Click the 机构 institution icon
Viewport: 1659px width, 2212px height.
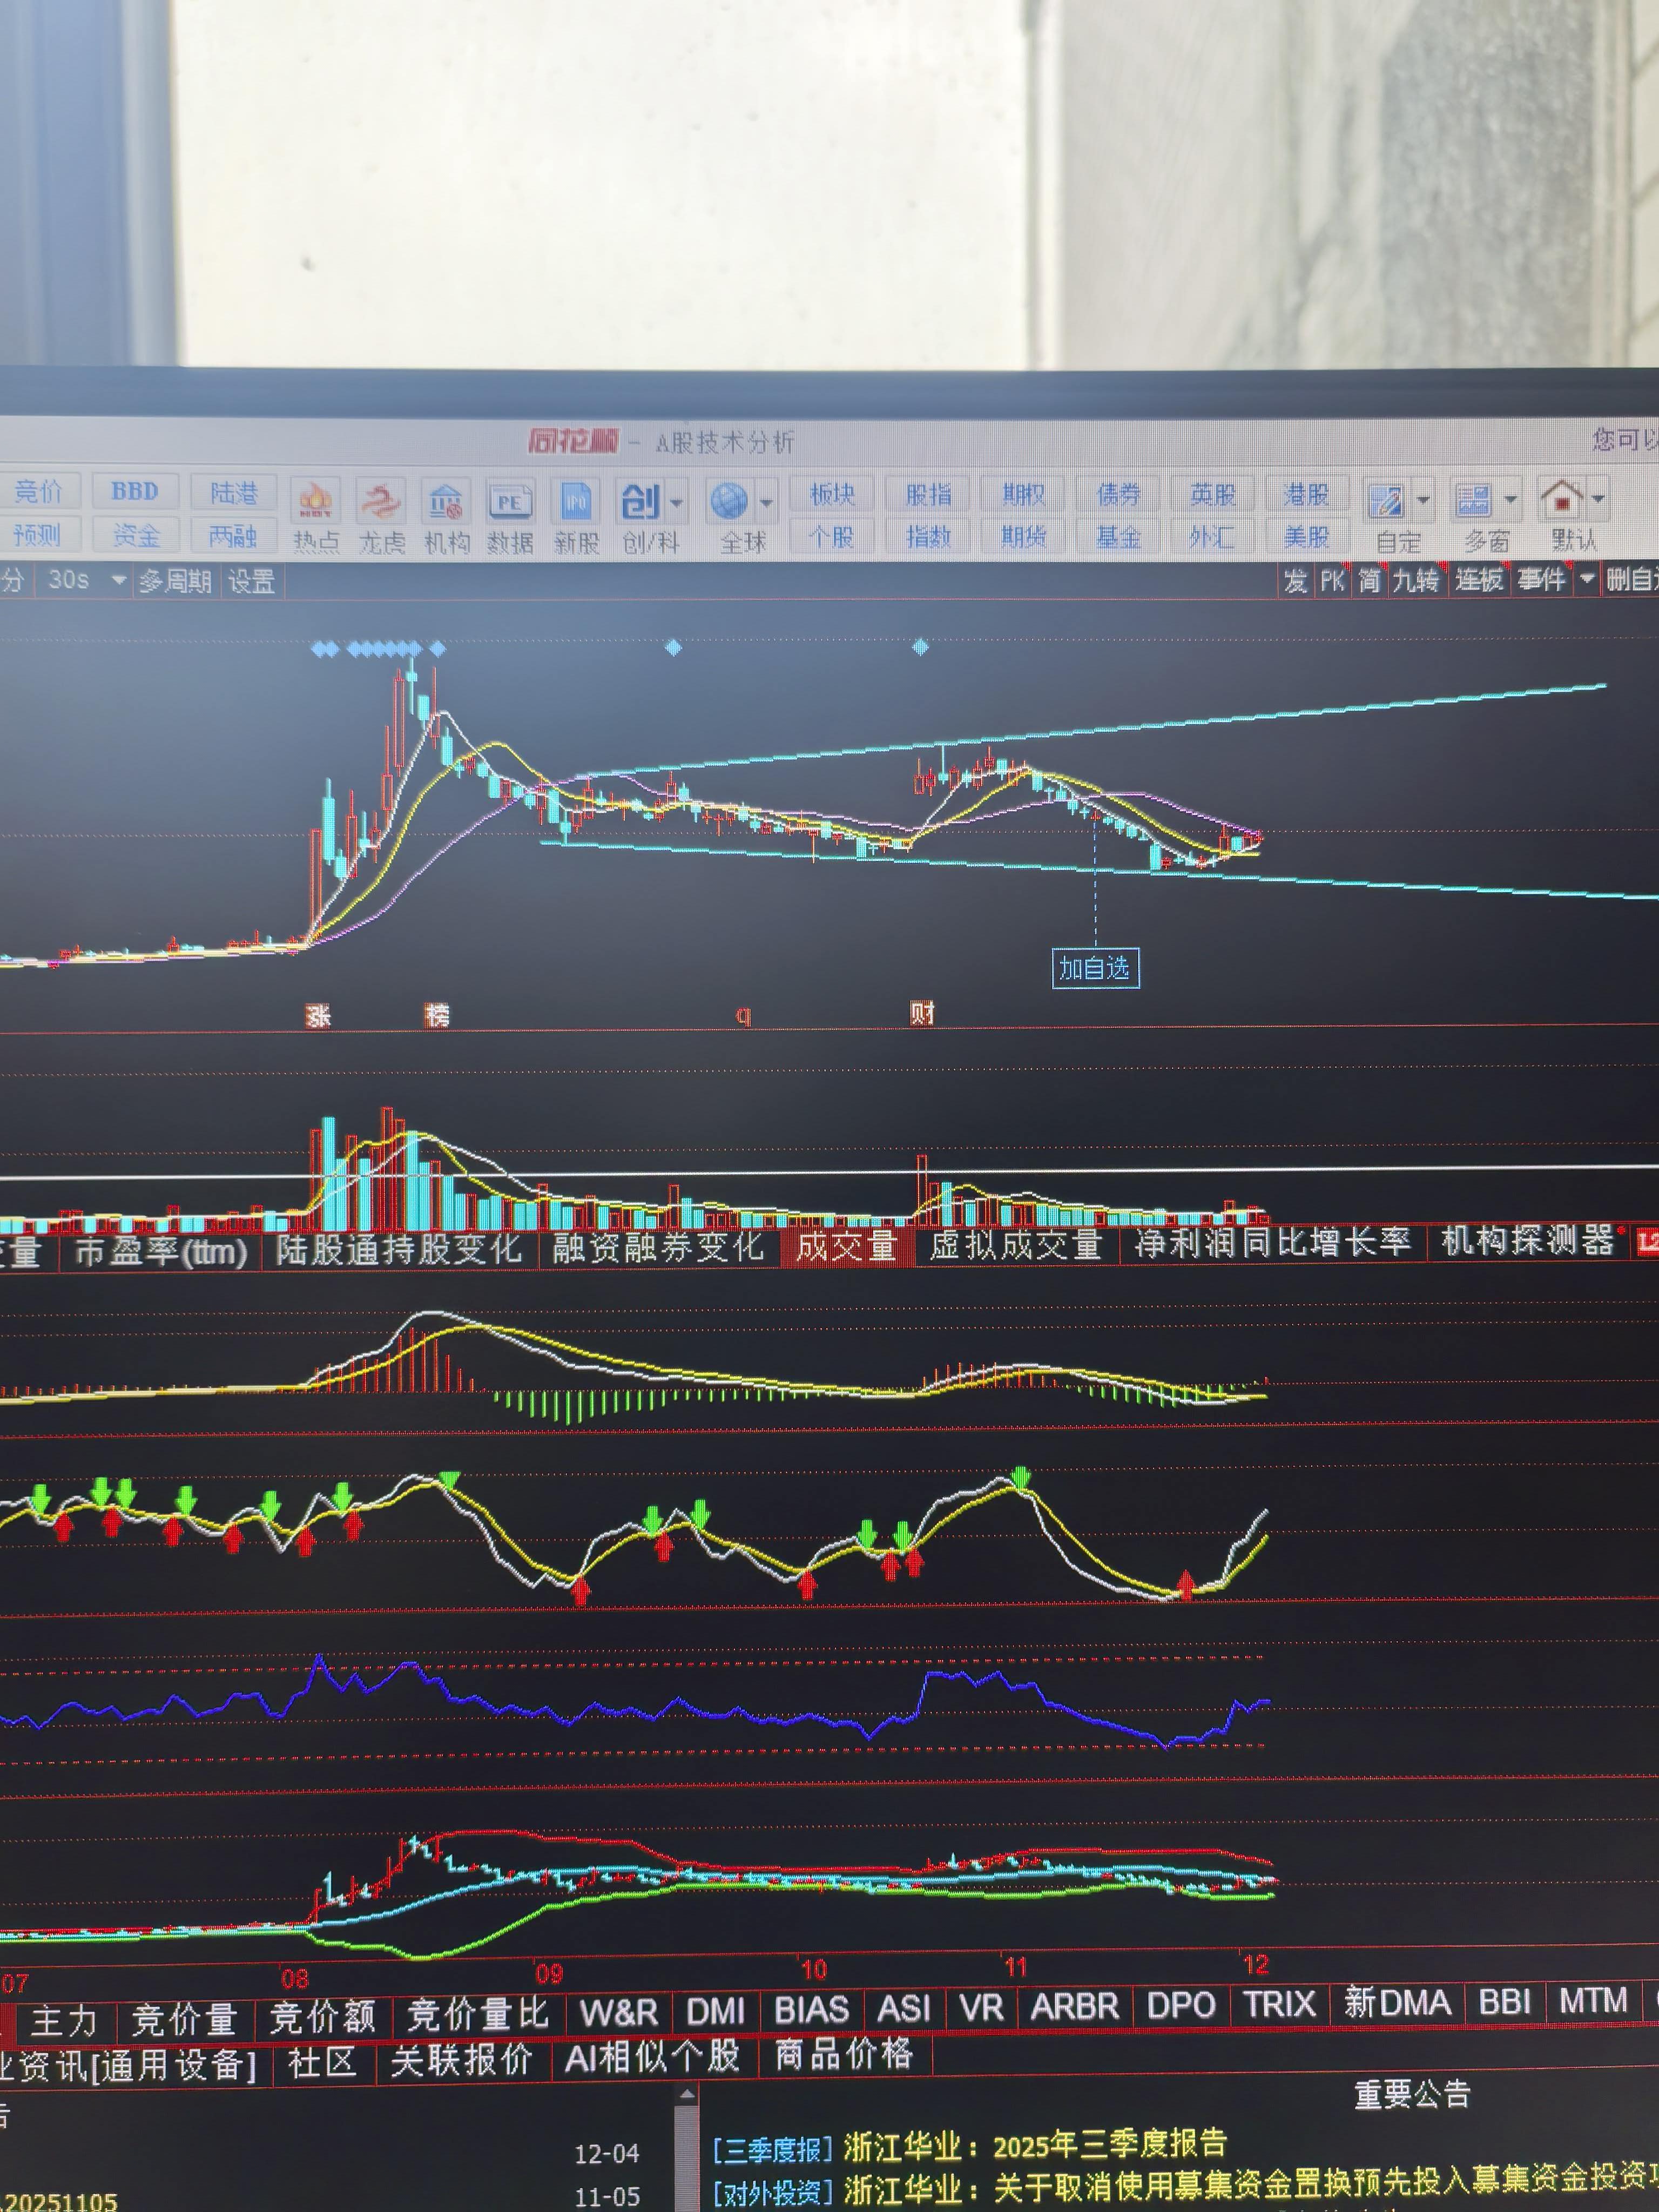point(446,502)
